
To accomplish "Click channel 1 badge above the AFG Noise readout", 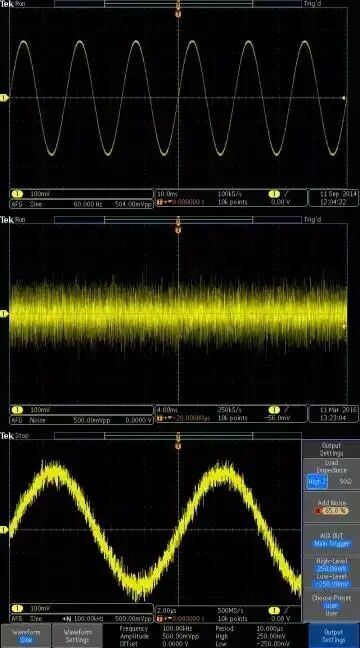I will tap(17, 410).
